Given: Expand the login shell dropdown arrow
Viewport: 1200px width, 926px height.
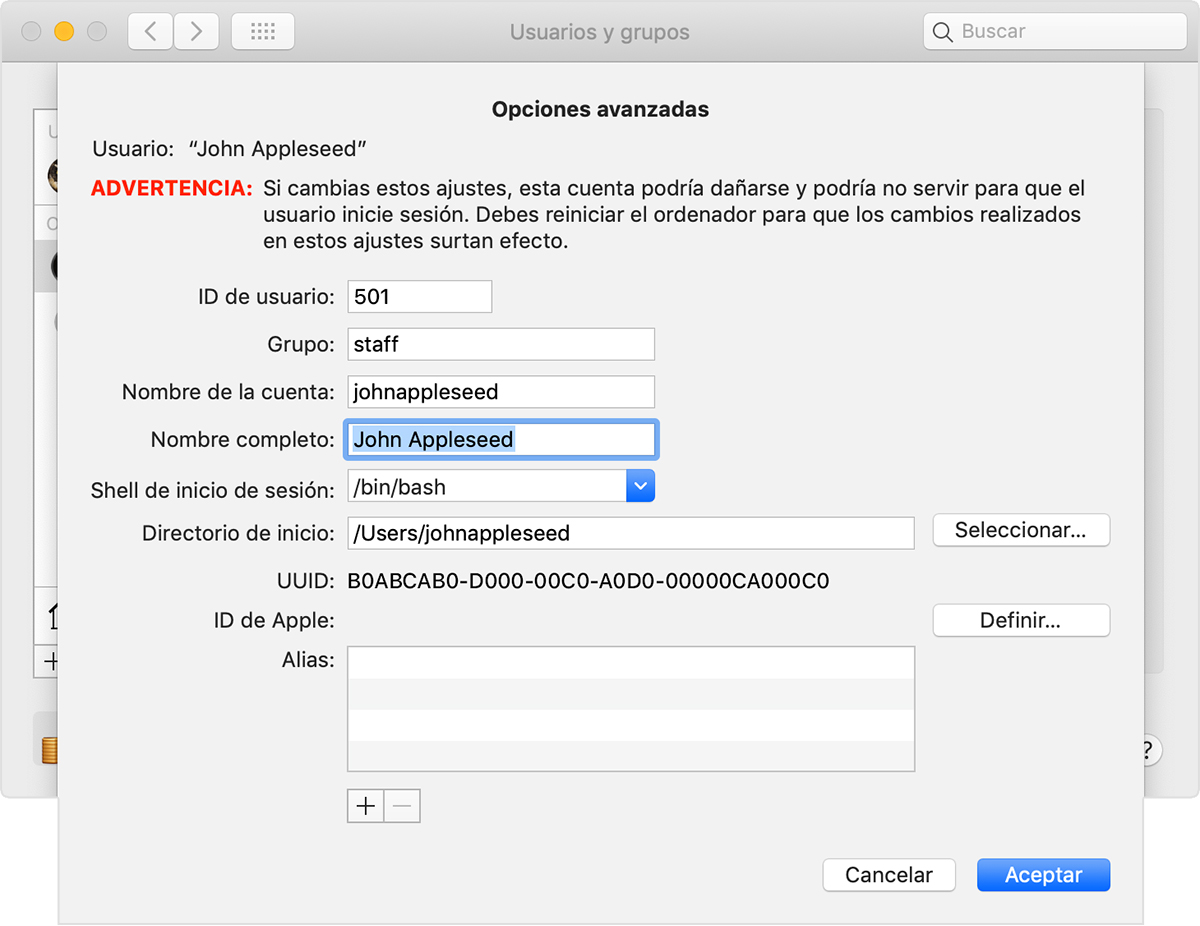Looking at the screenshot, I should [640, 487].
